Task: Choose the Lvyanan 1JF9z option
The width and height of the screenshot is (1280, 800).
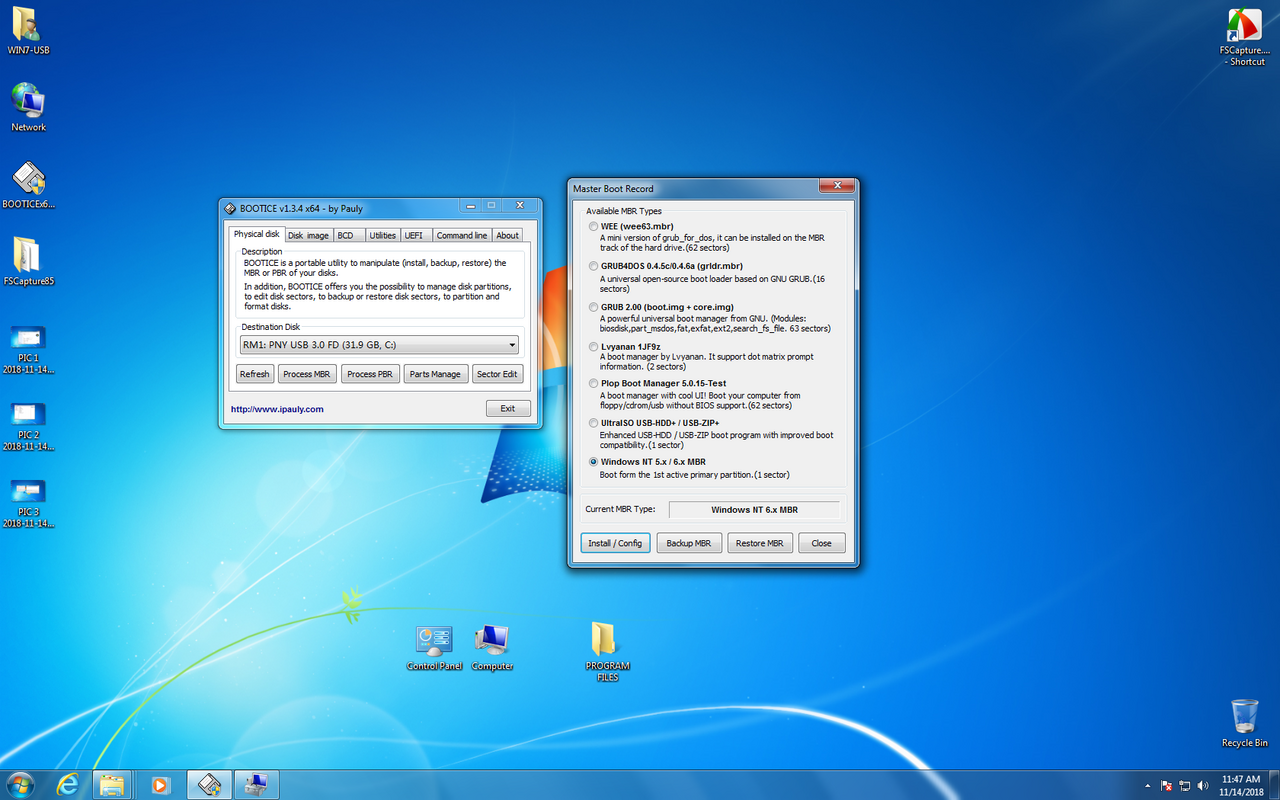Action: tap(594, 346)
